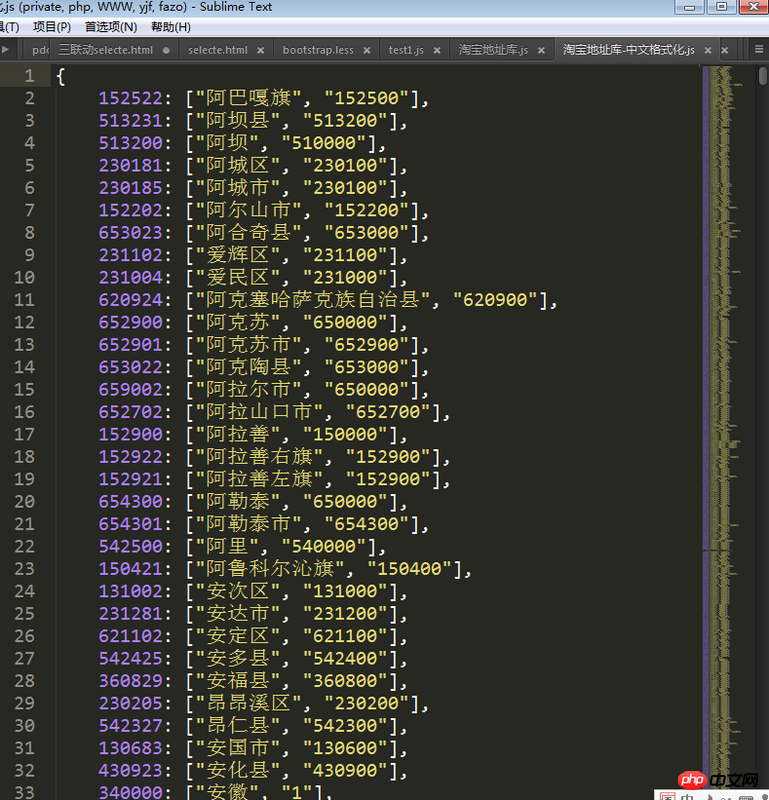This screenshot has width=769, height=800.
Task: Click the string "昂昂溪区"
Action: [x=249, y=704]
